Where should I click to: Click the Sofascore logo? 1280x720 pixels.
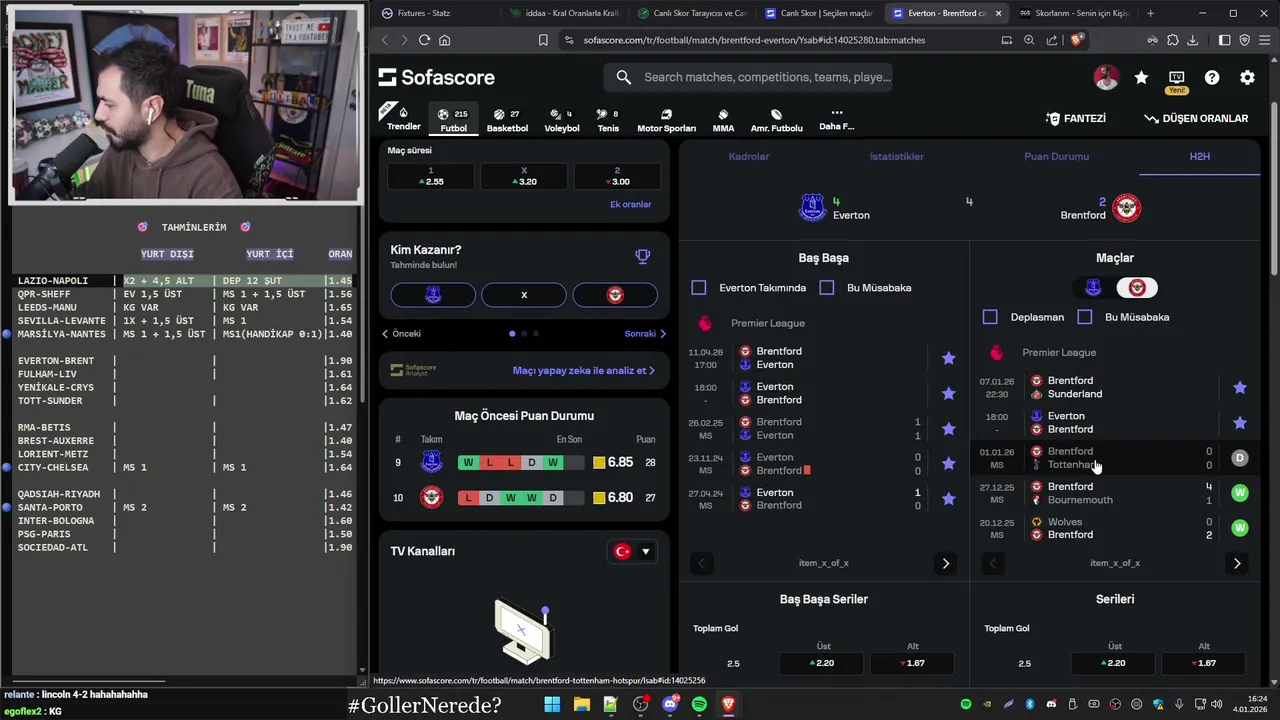click(437, 77)
